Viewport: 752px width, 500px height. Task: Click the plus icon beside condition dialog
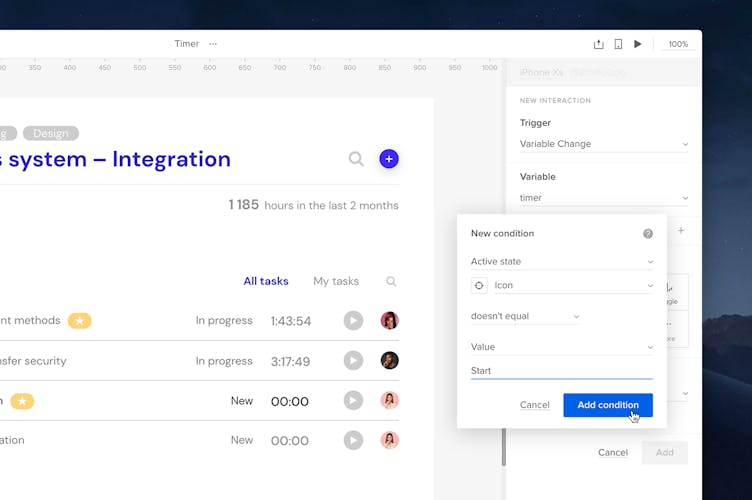tap(681, 231)
